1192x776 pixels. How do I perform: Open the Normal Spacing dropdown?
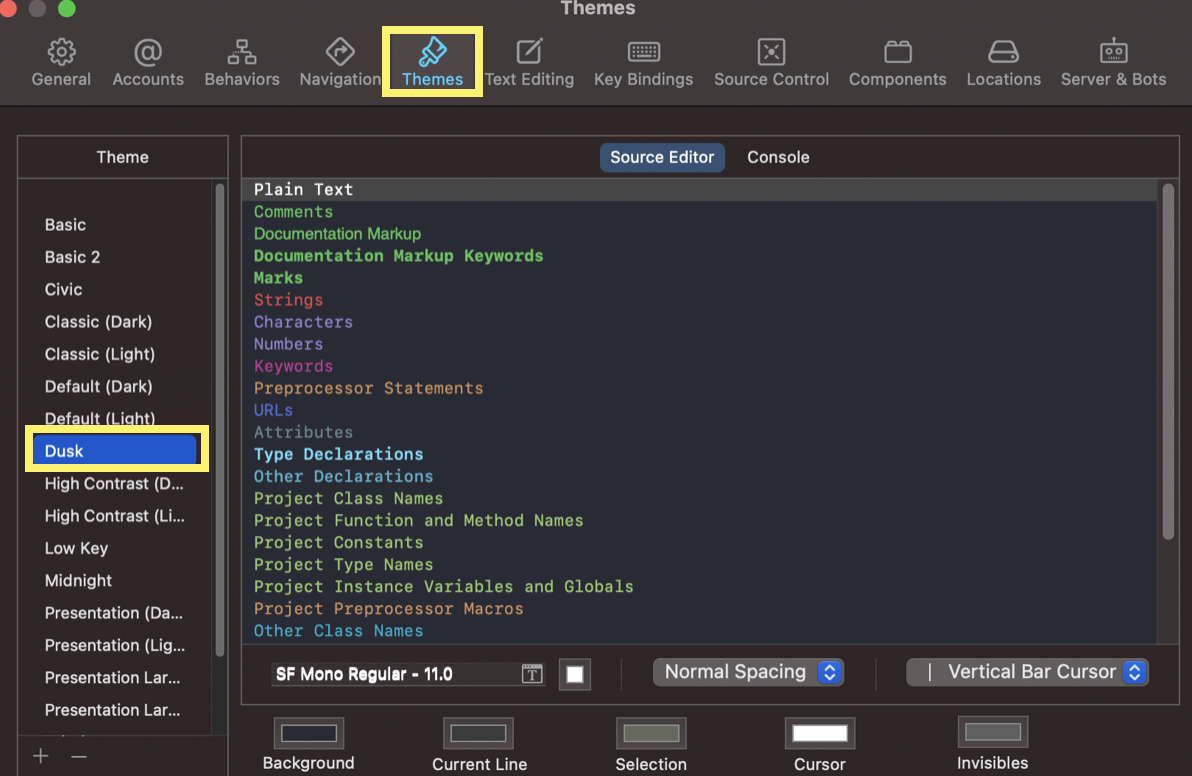(748, 672)
